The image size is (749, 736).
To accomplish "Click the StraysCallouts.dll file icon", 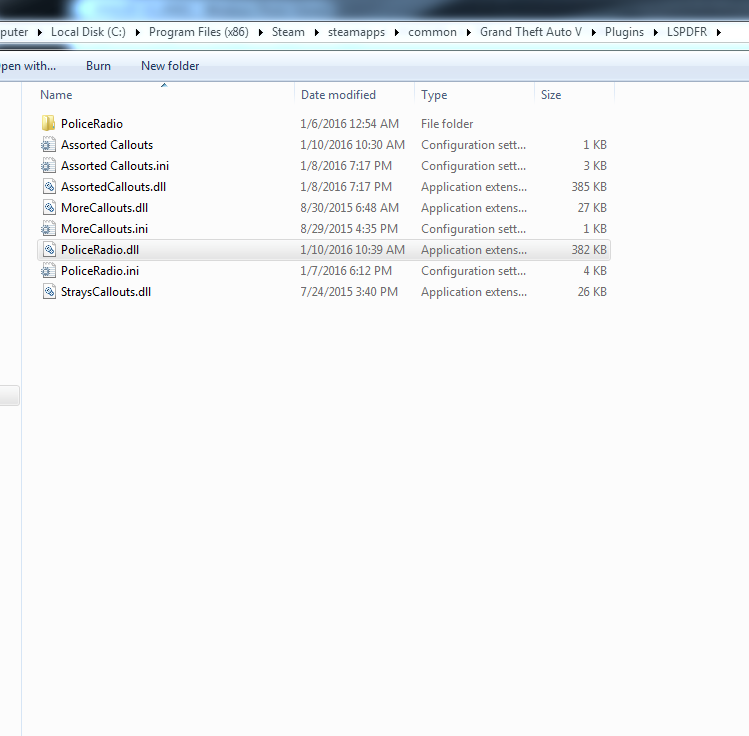I will (x=48, y=291).
